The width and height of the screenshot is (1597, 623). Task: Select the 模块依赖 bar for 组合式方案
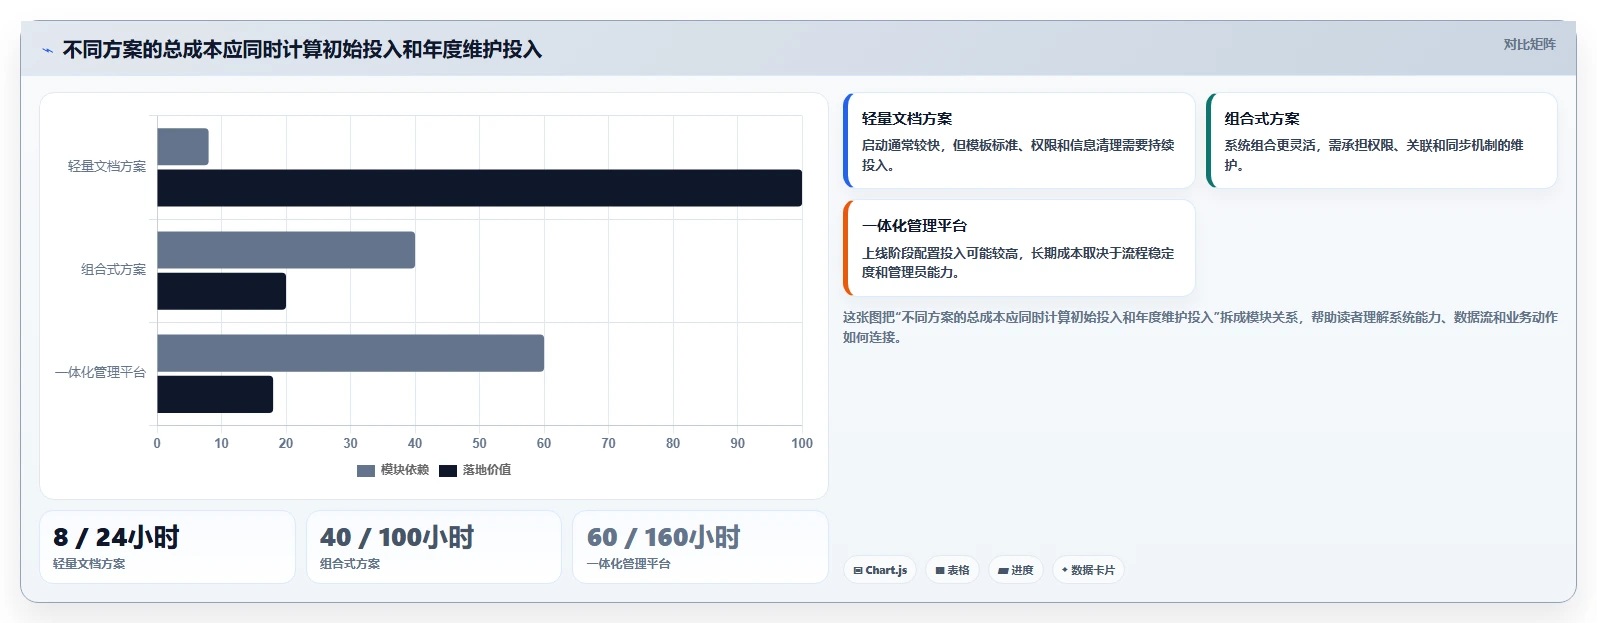click(x=286, y=250)
